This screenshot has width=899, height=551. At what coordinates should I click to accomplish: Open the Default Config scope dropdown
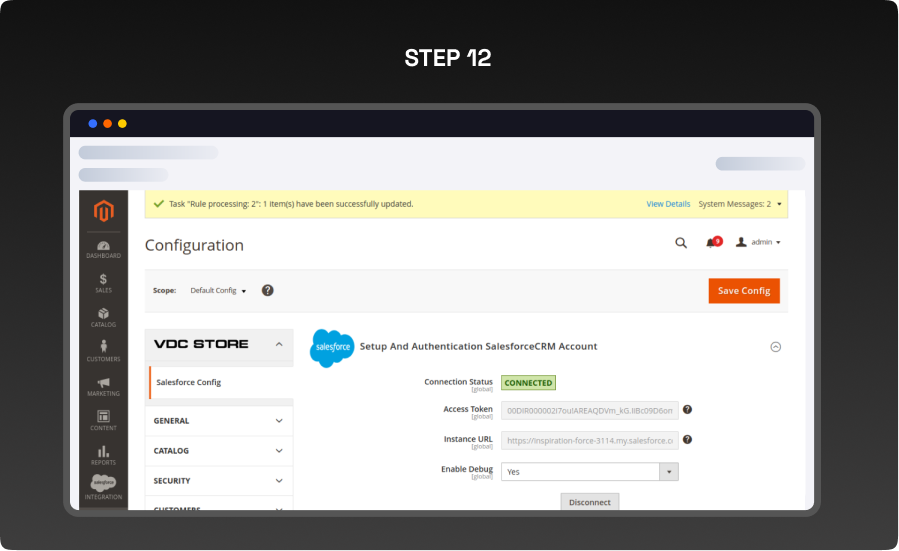218,291
